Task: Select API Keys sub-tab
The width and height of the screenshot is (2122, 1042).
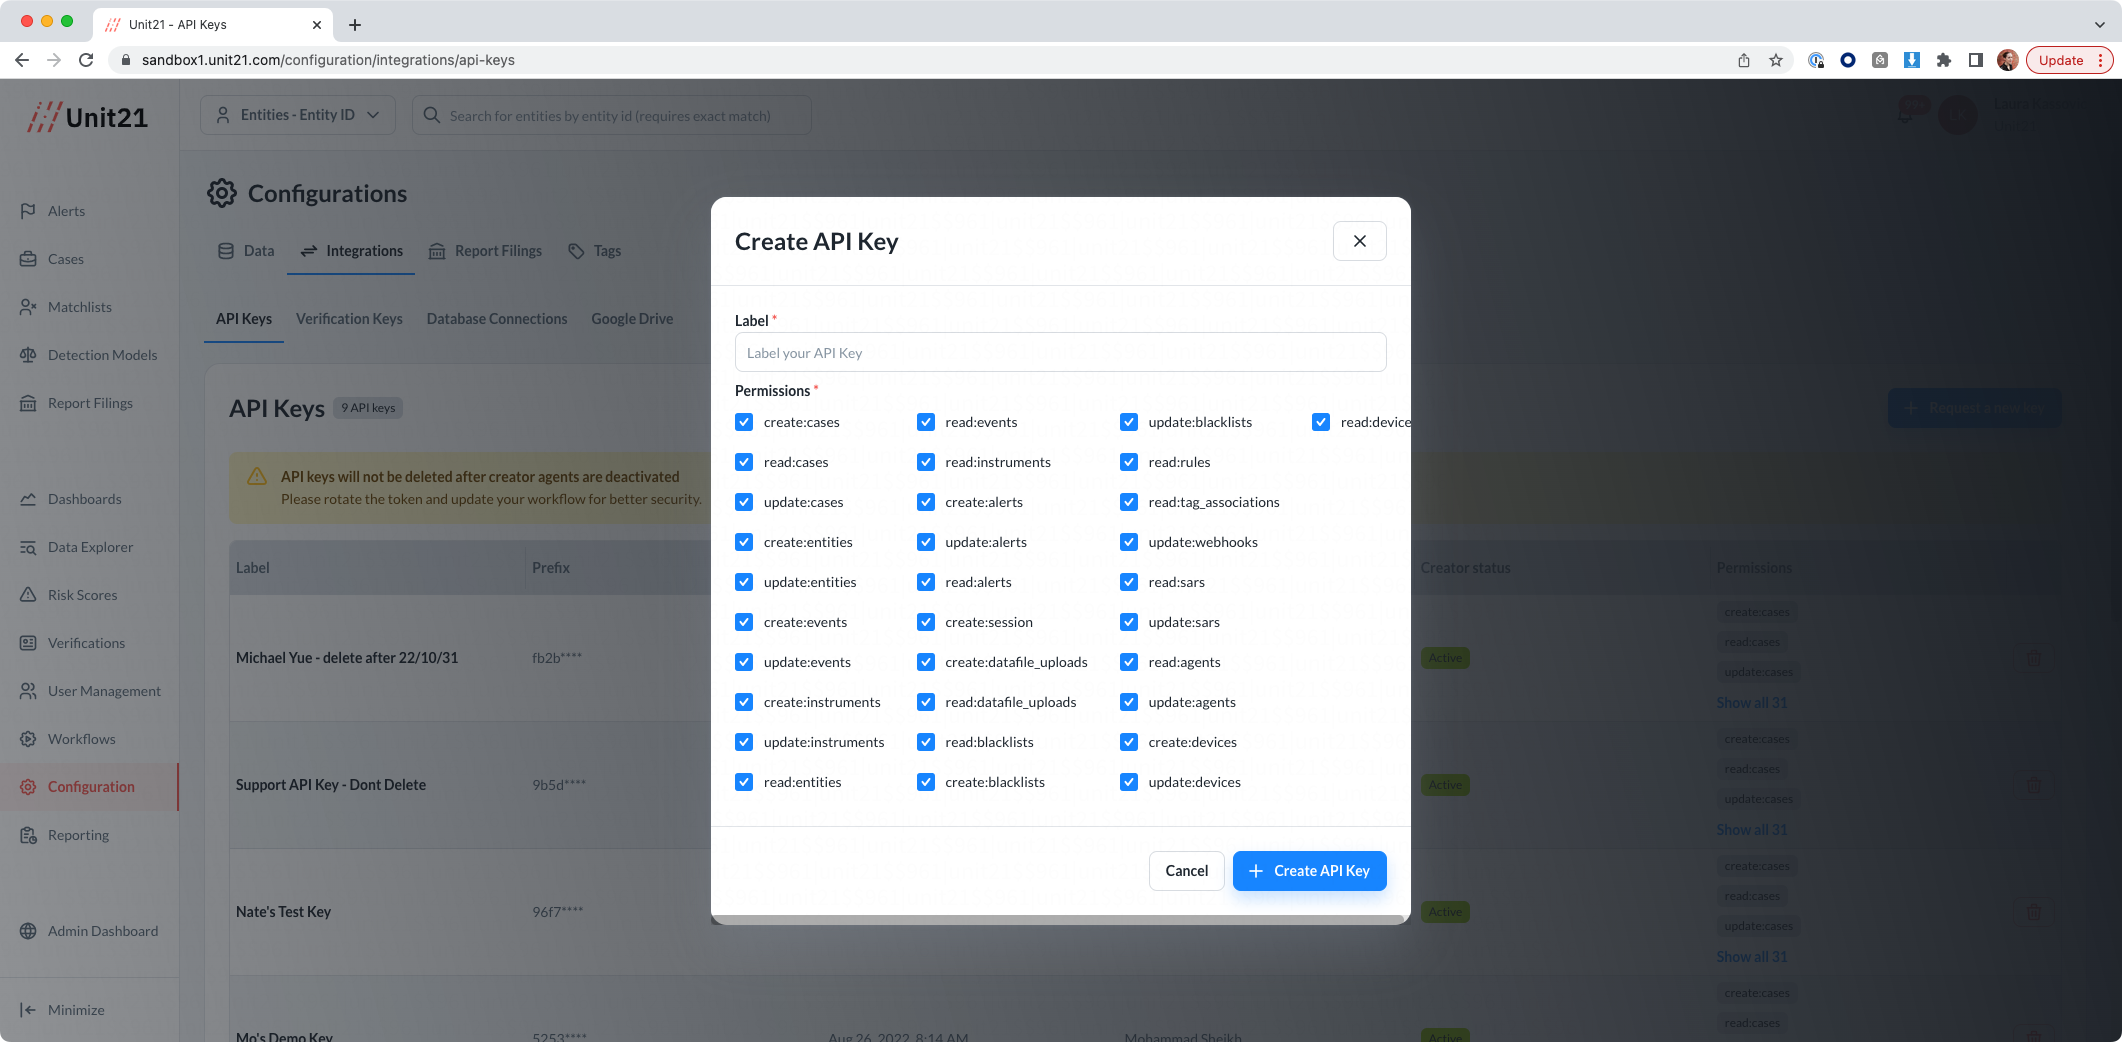Action: pos(244,319)
